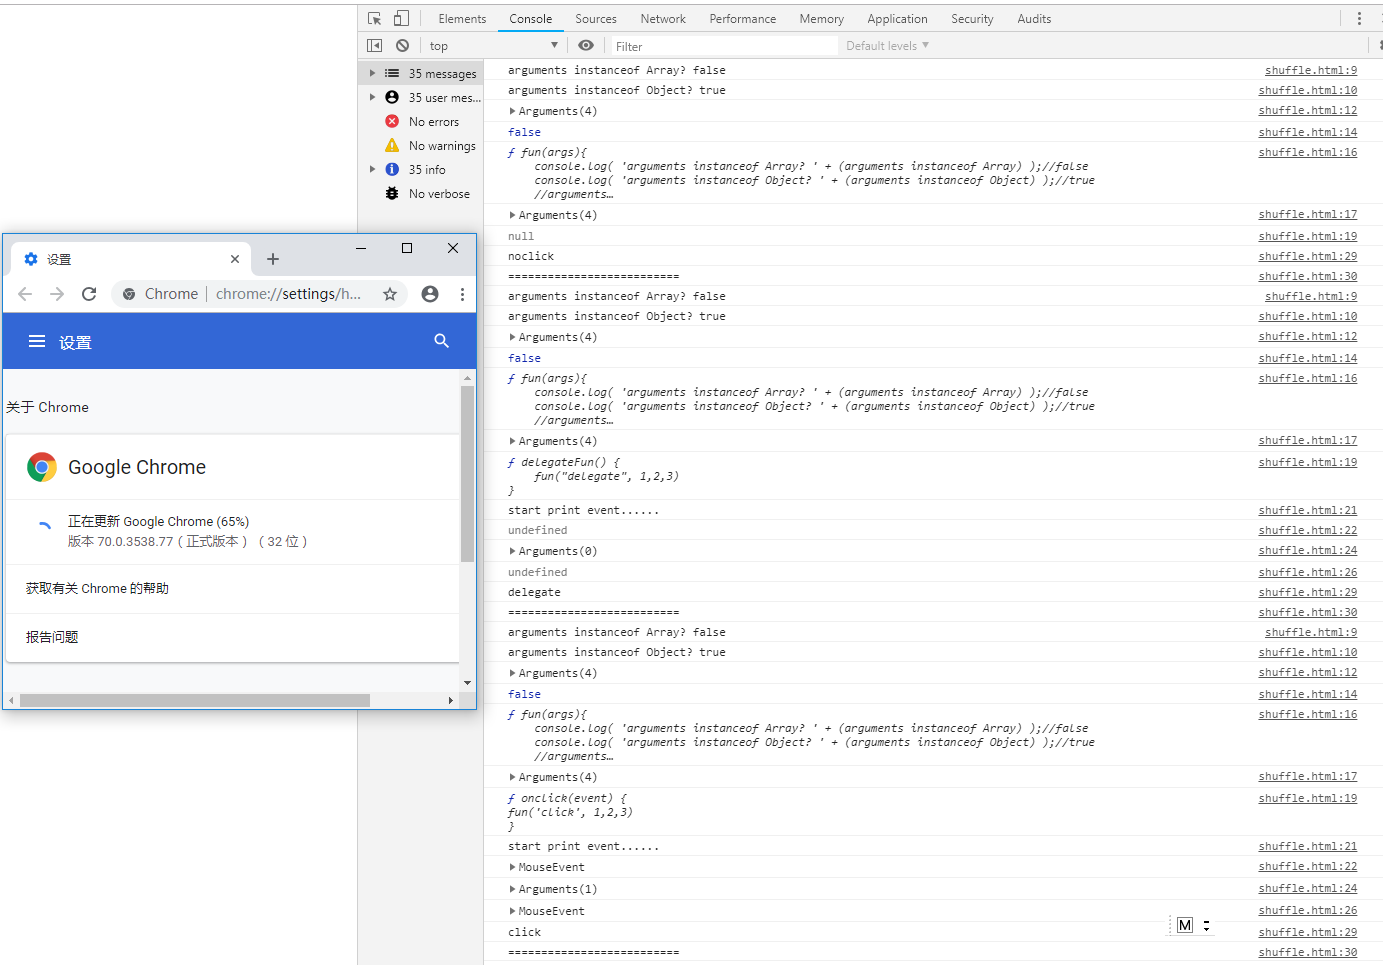This screenshot has height=965, width=1383.
Task: Open first shuffle.html:9 source link
Action: pos(1311,70)
